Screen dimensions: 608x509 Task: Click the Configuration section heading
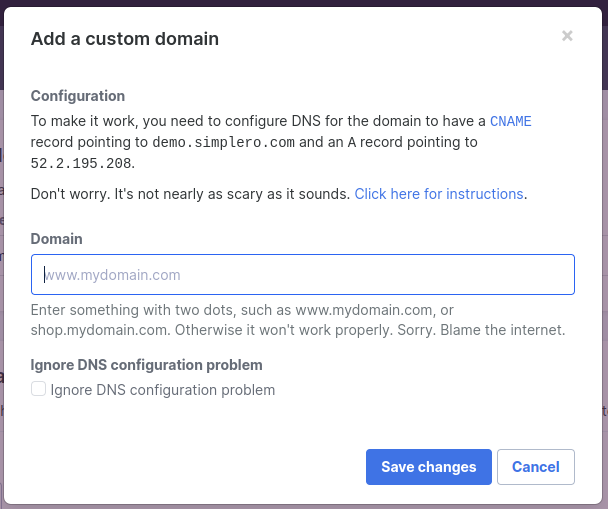(x=78, y=96)
